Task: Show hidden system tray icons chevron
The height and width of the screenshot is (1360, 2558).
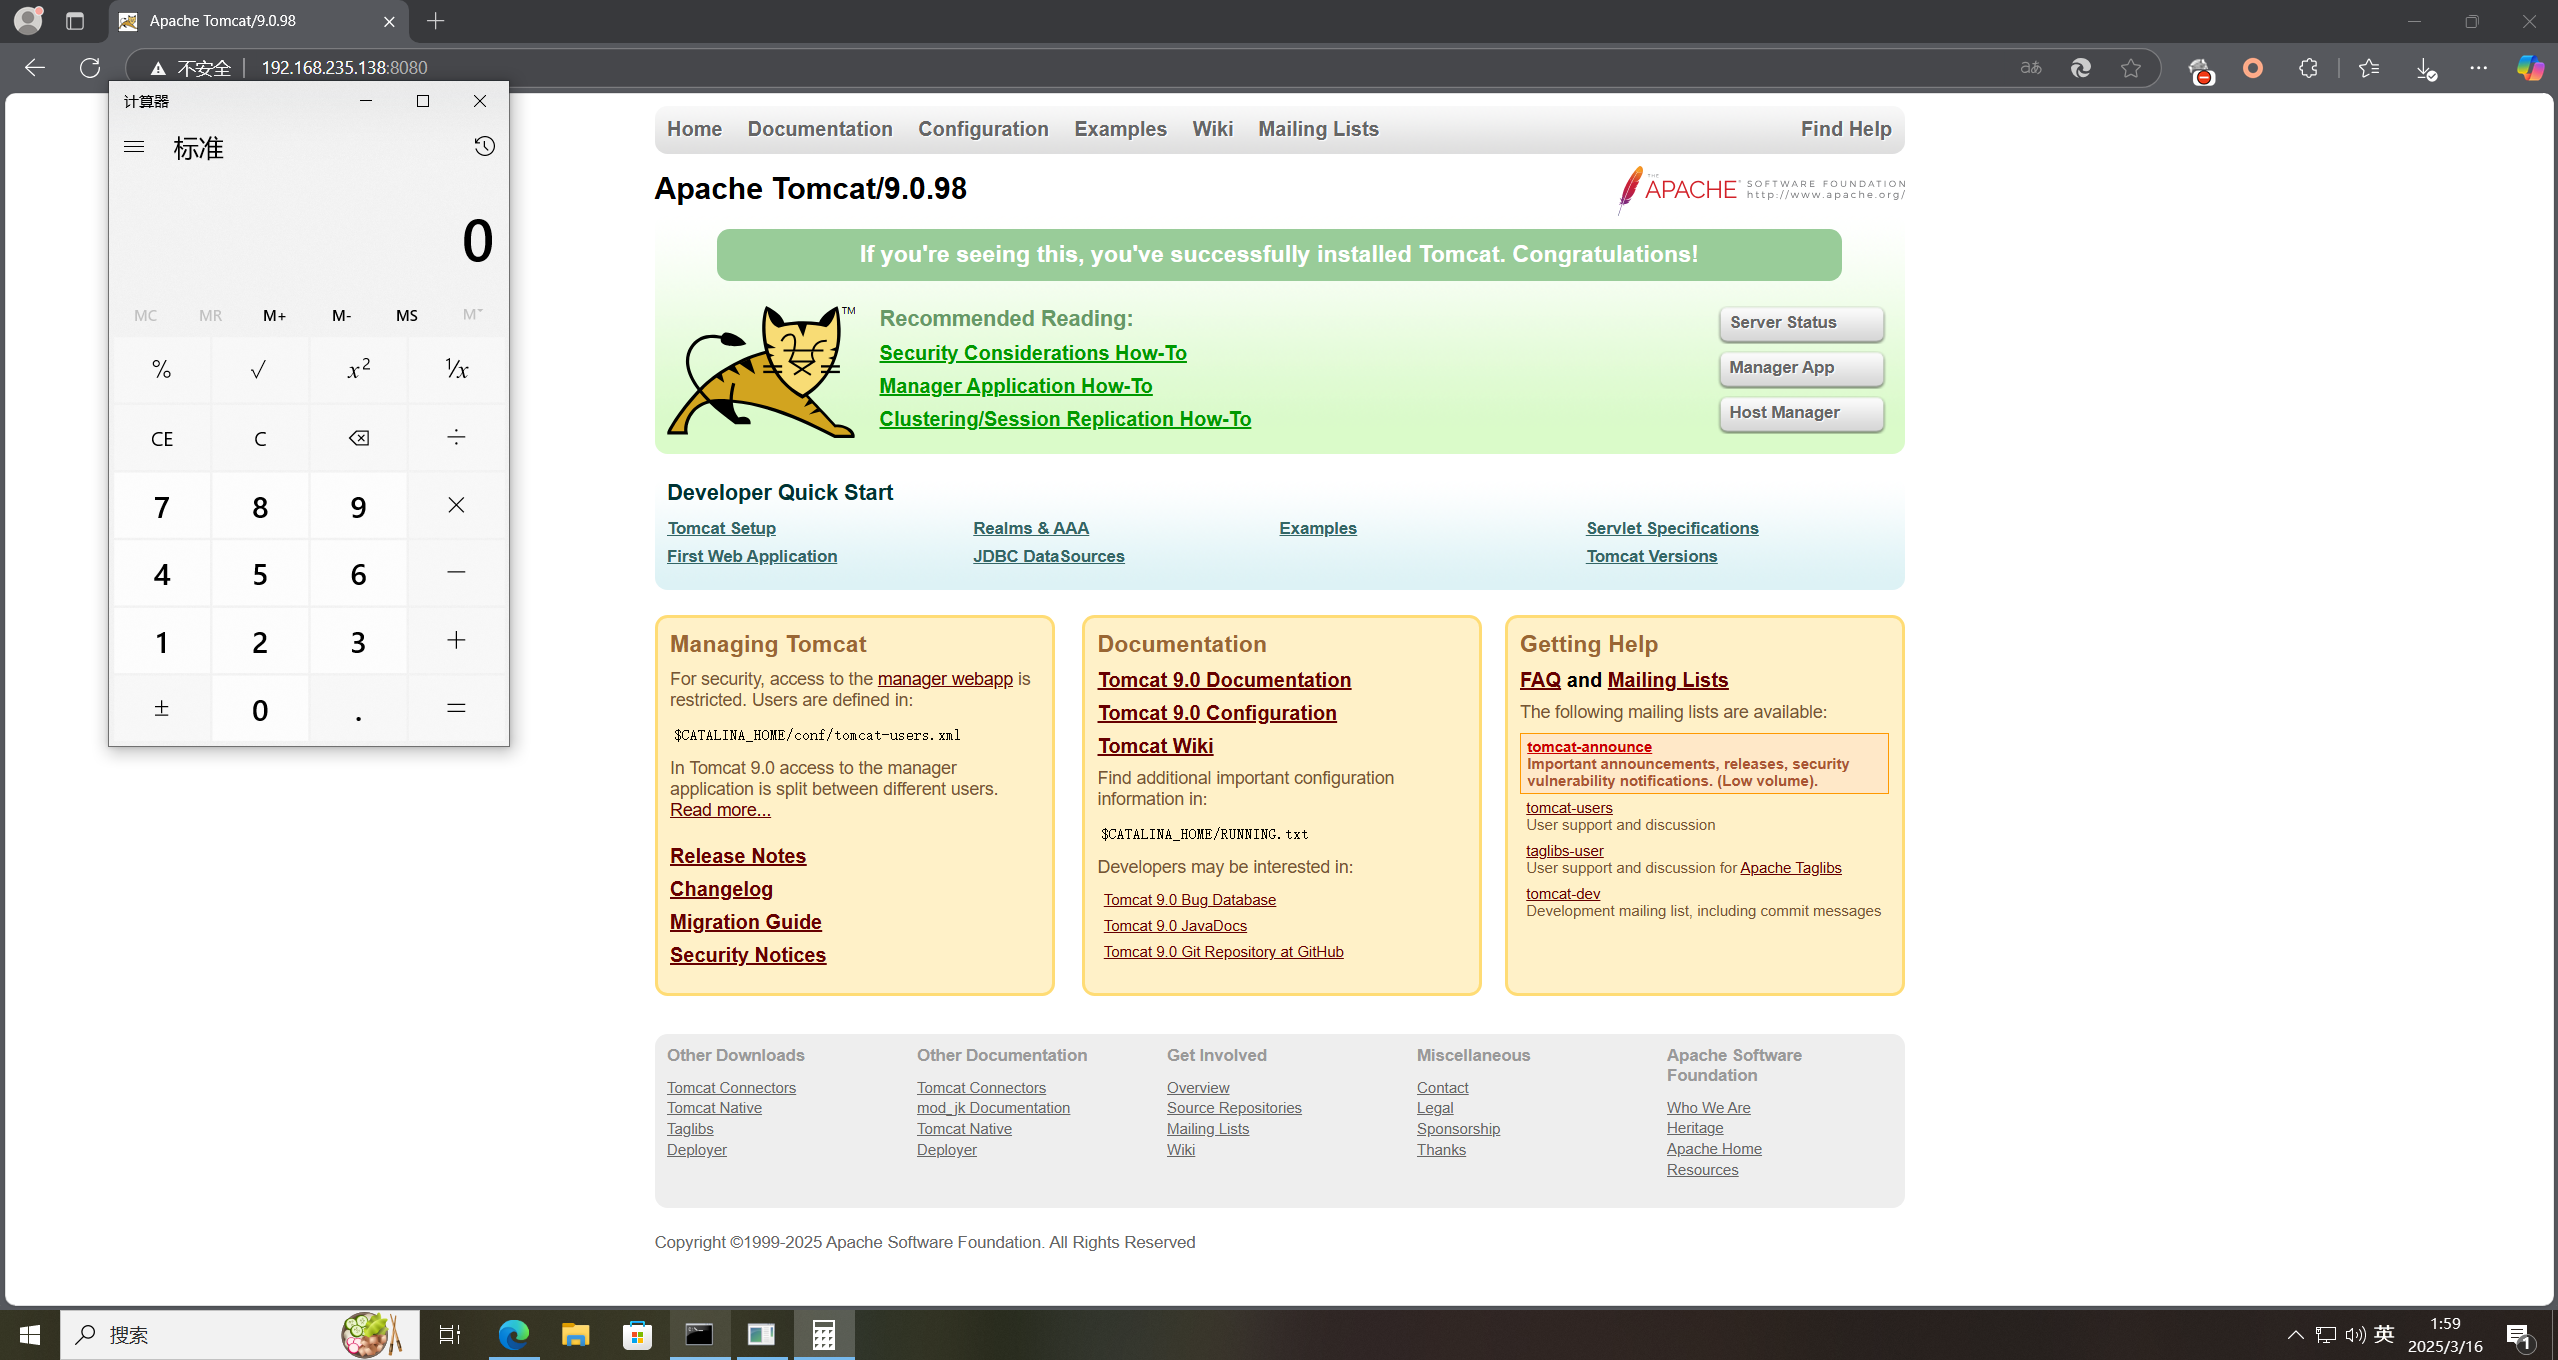Action: [x=2295, y=1334]
